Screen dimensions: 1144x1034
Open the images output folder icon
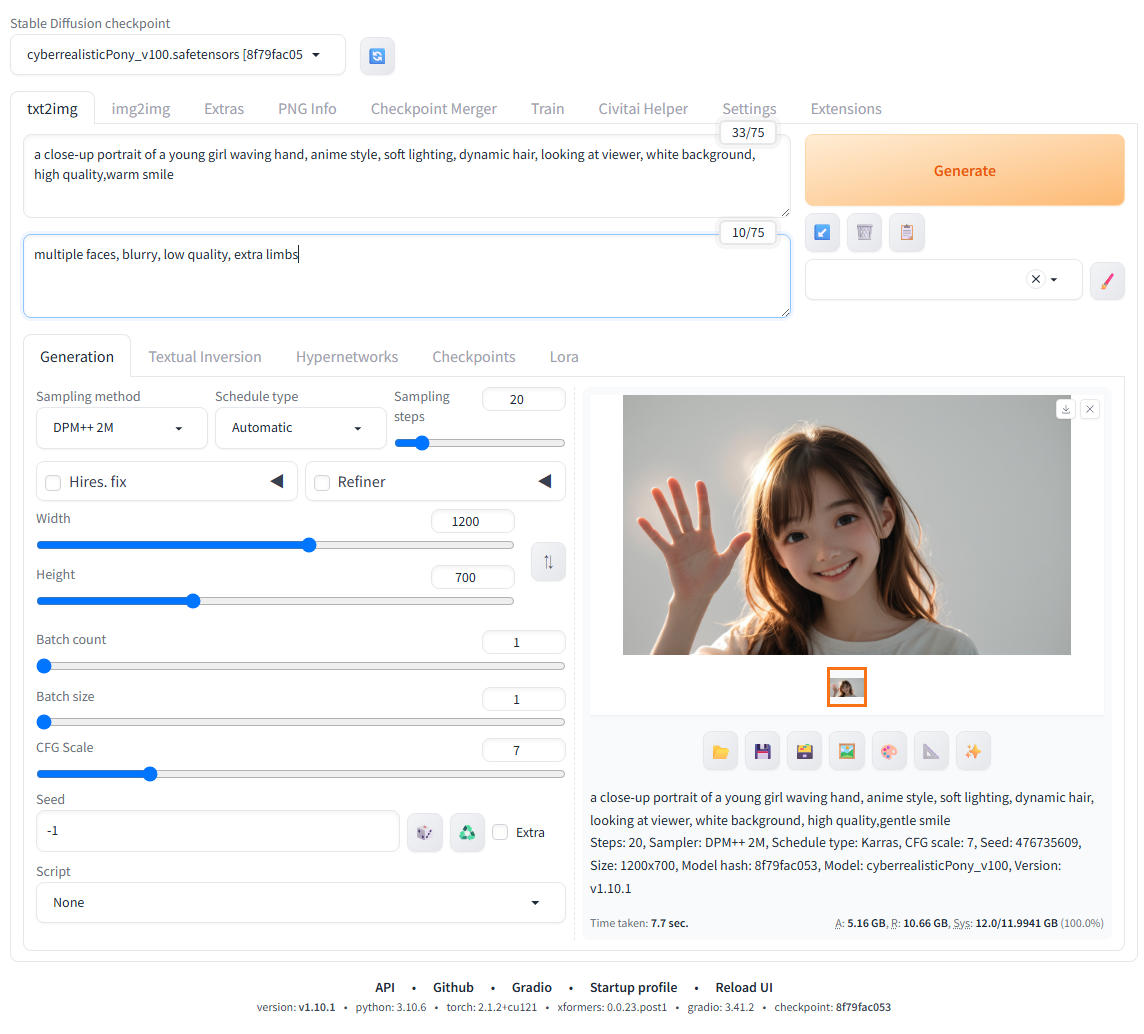click(x=720, y=752)
